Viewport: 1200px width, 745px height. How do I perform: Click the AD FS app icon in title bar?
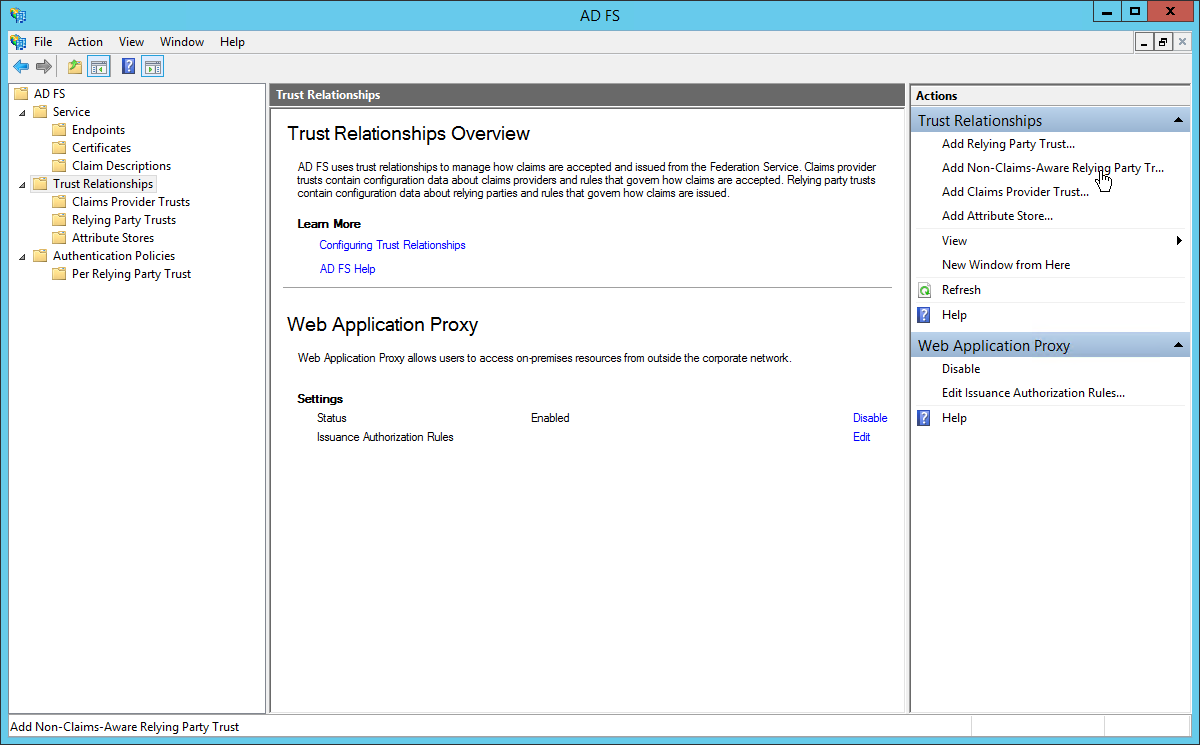[x=18, y=15]
